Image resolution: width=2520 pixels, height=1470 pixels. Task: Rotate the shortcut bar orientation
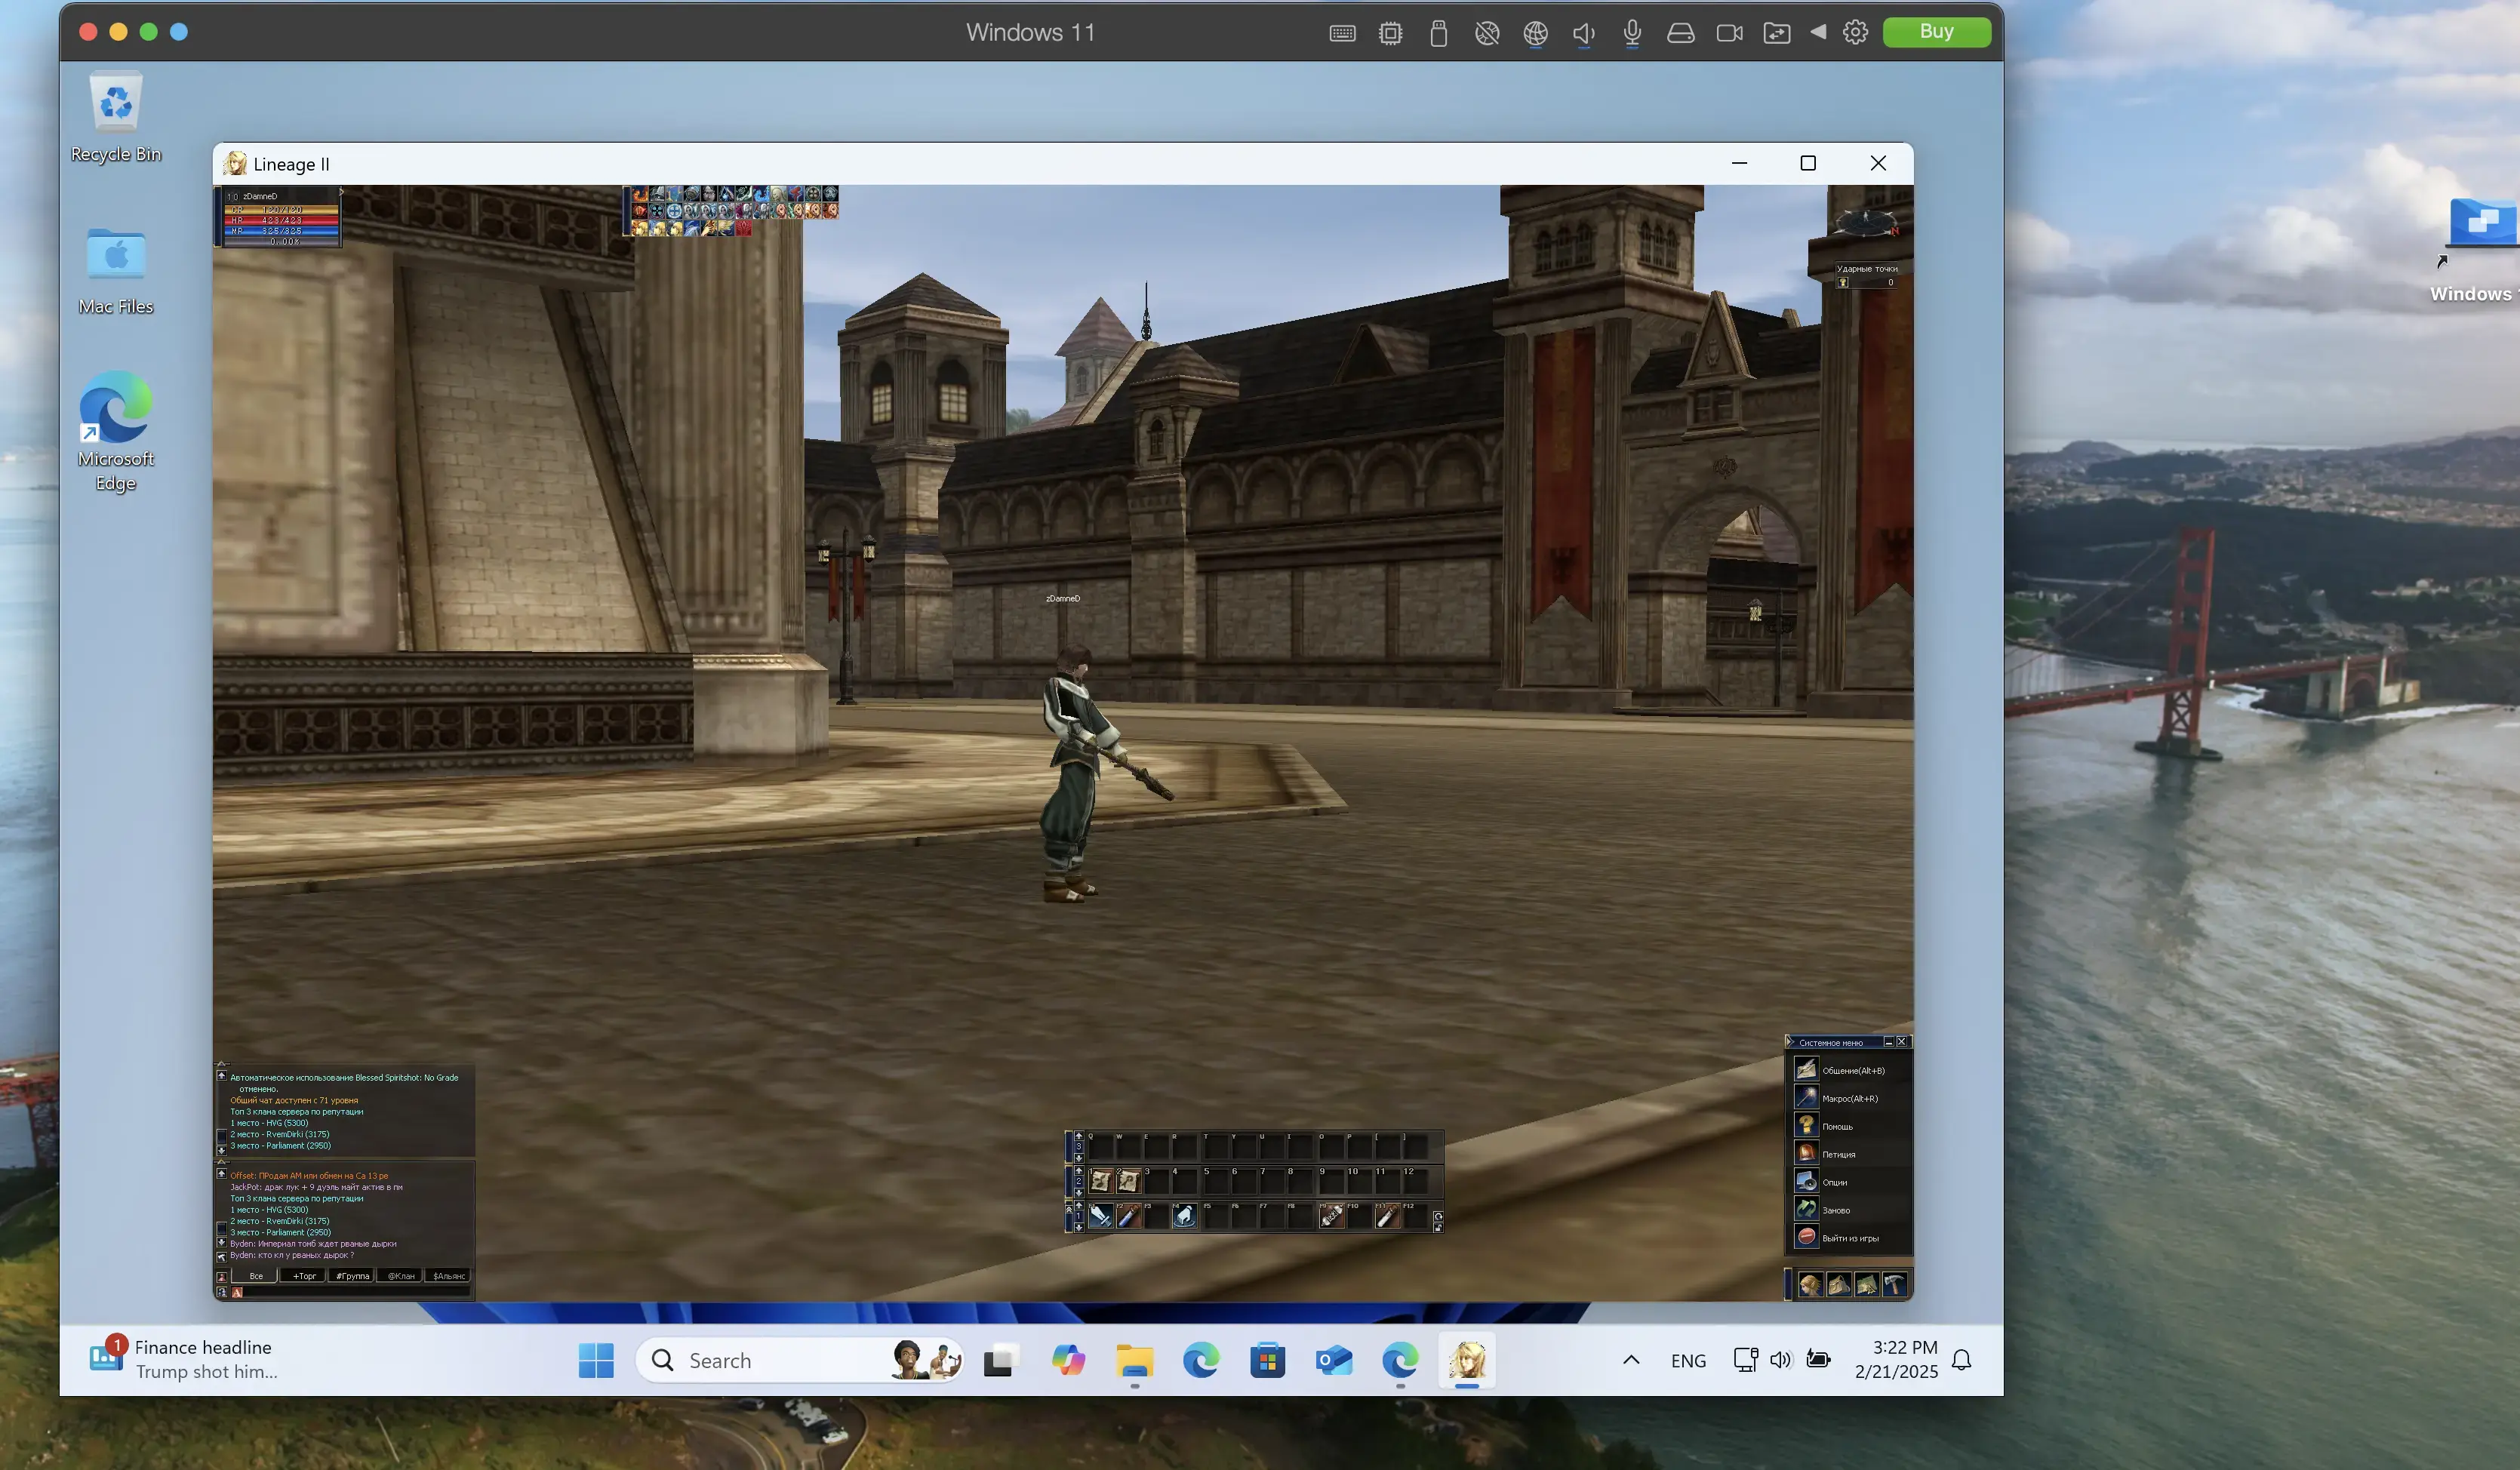click(x=1438, y=1217)
